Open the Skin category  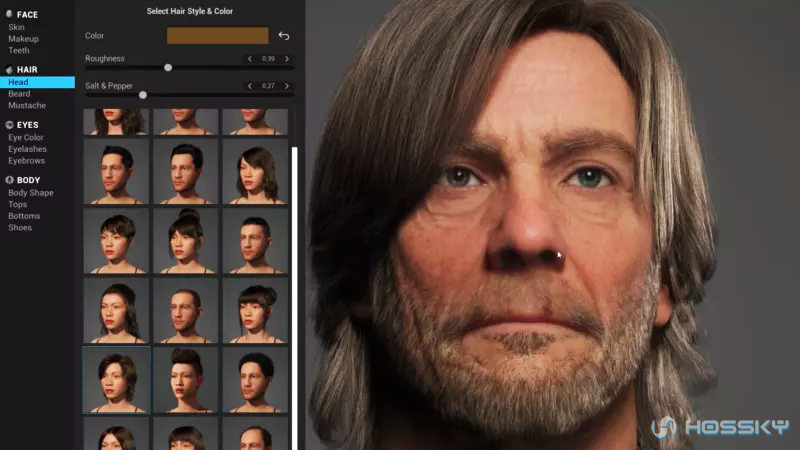(x=16, y=27)
